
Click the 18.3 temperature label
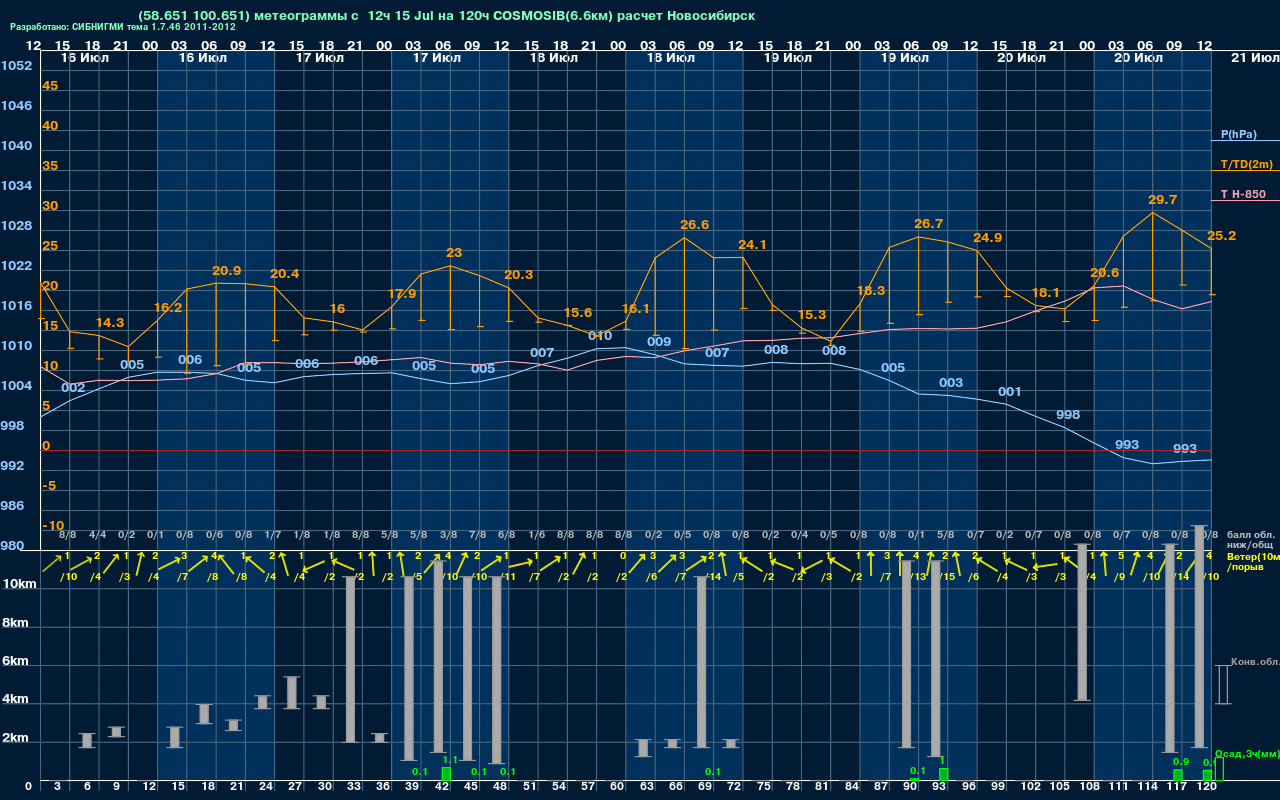pyautogui.click(x=871, y=291)
